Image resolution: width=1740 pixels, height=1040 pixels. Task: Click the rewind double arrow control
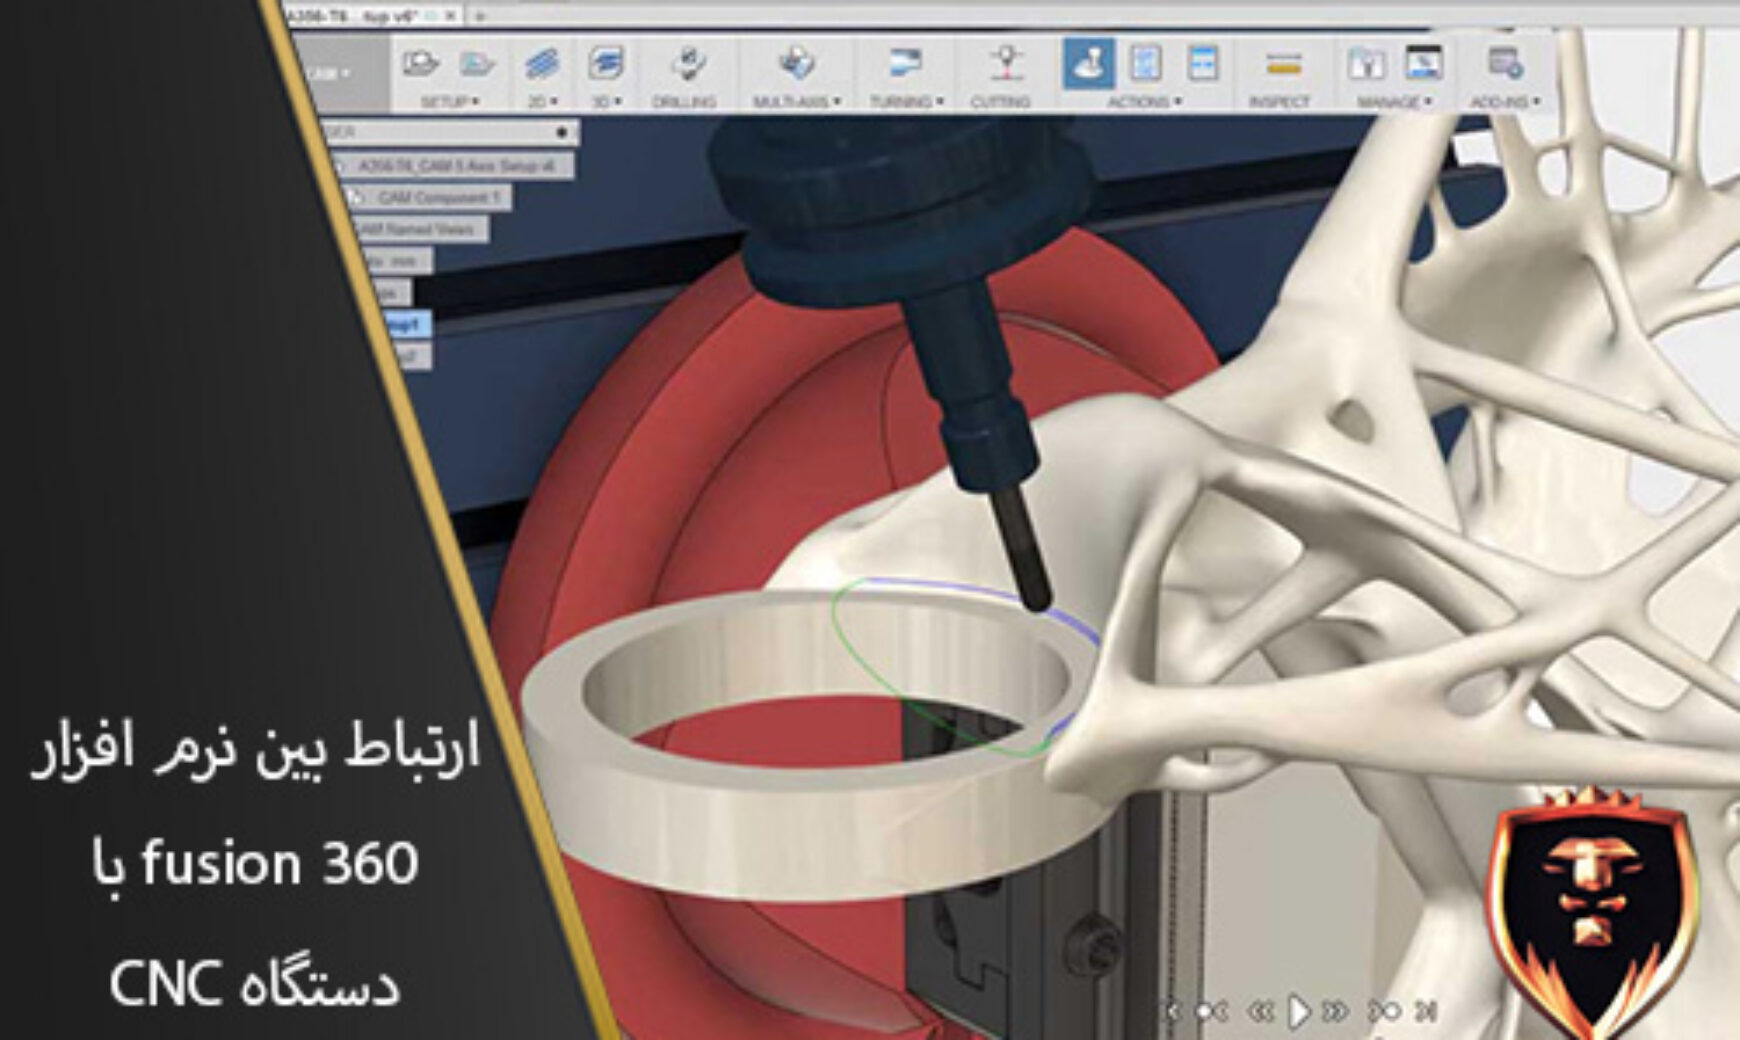tap(1262, 1012)
